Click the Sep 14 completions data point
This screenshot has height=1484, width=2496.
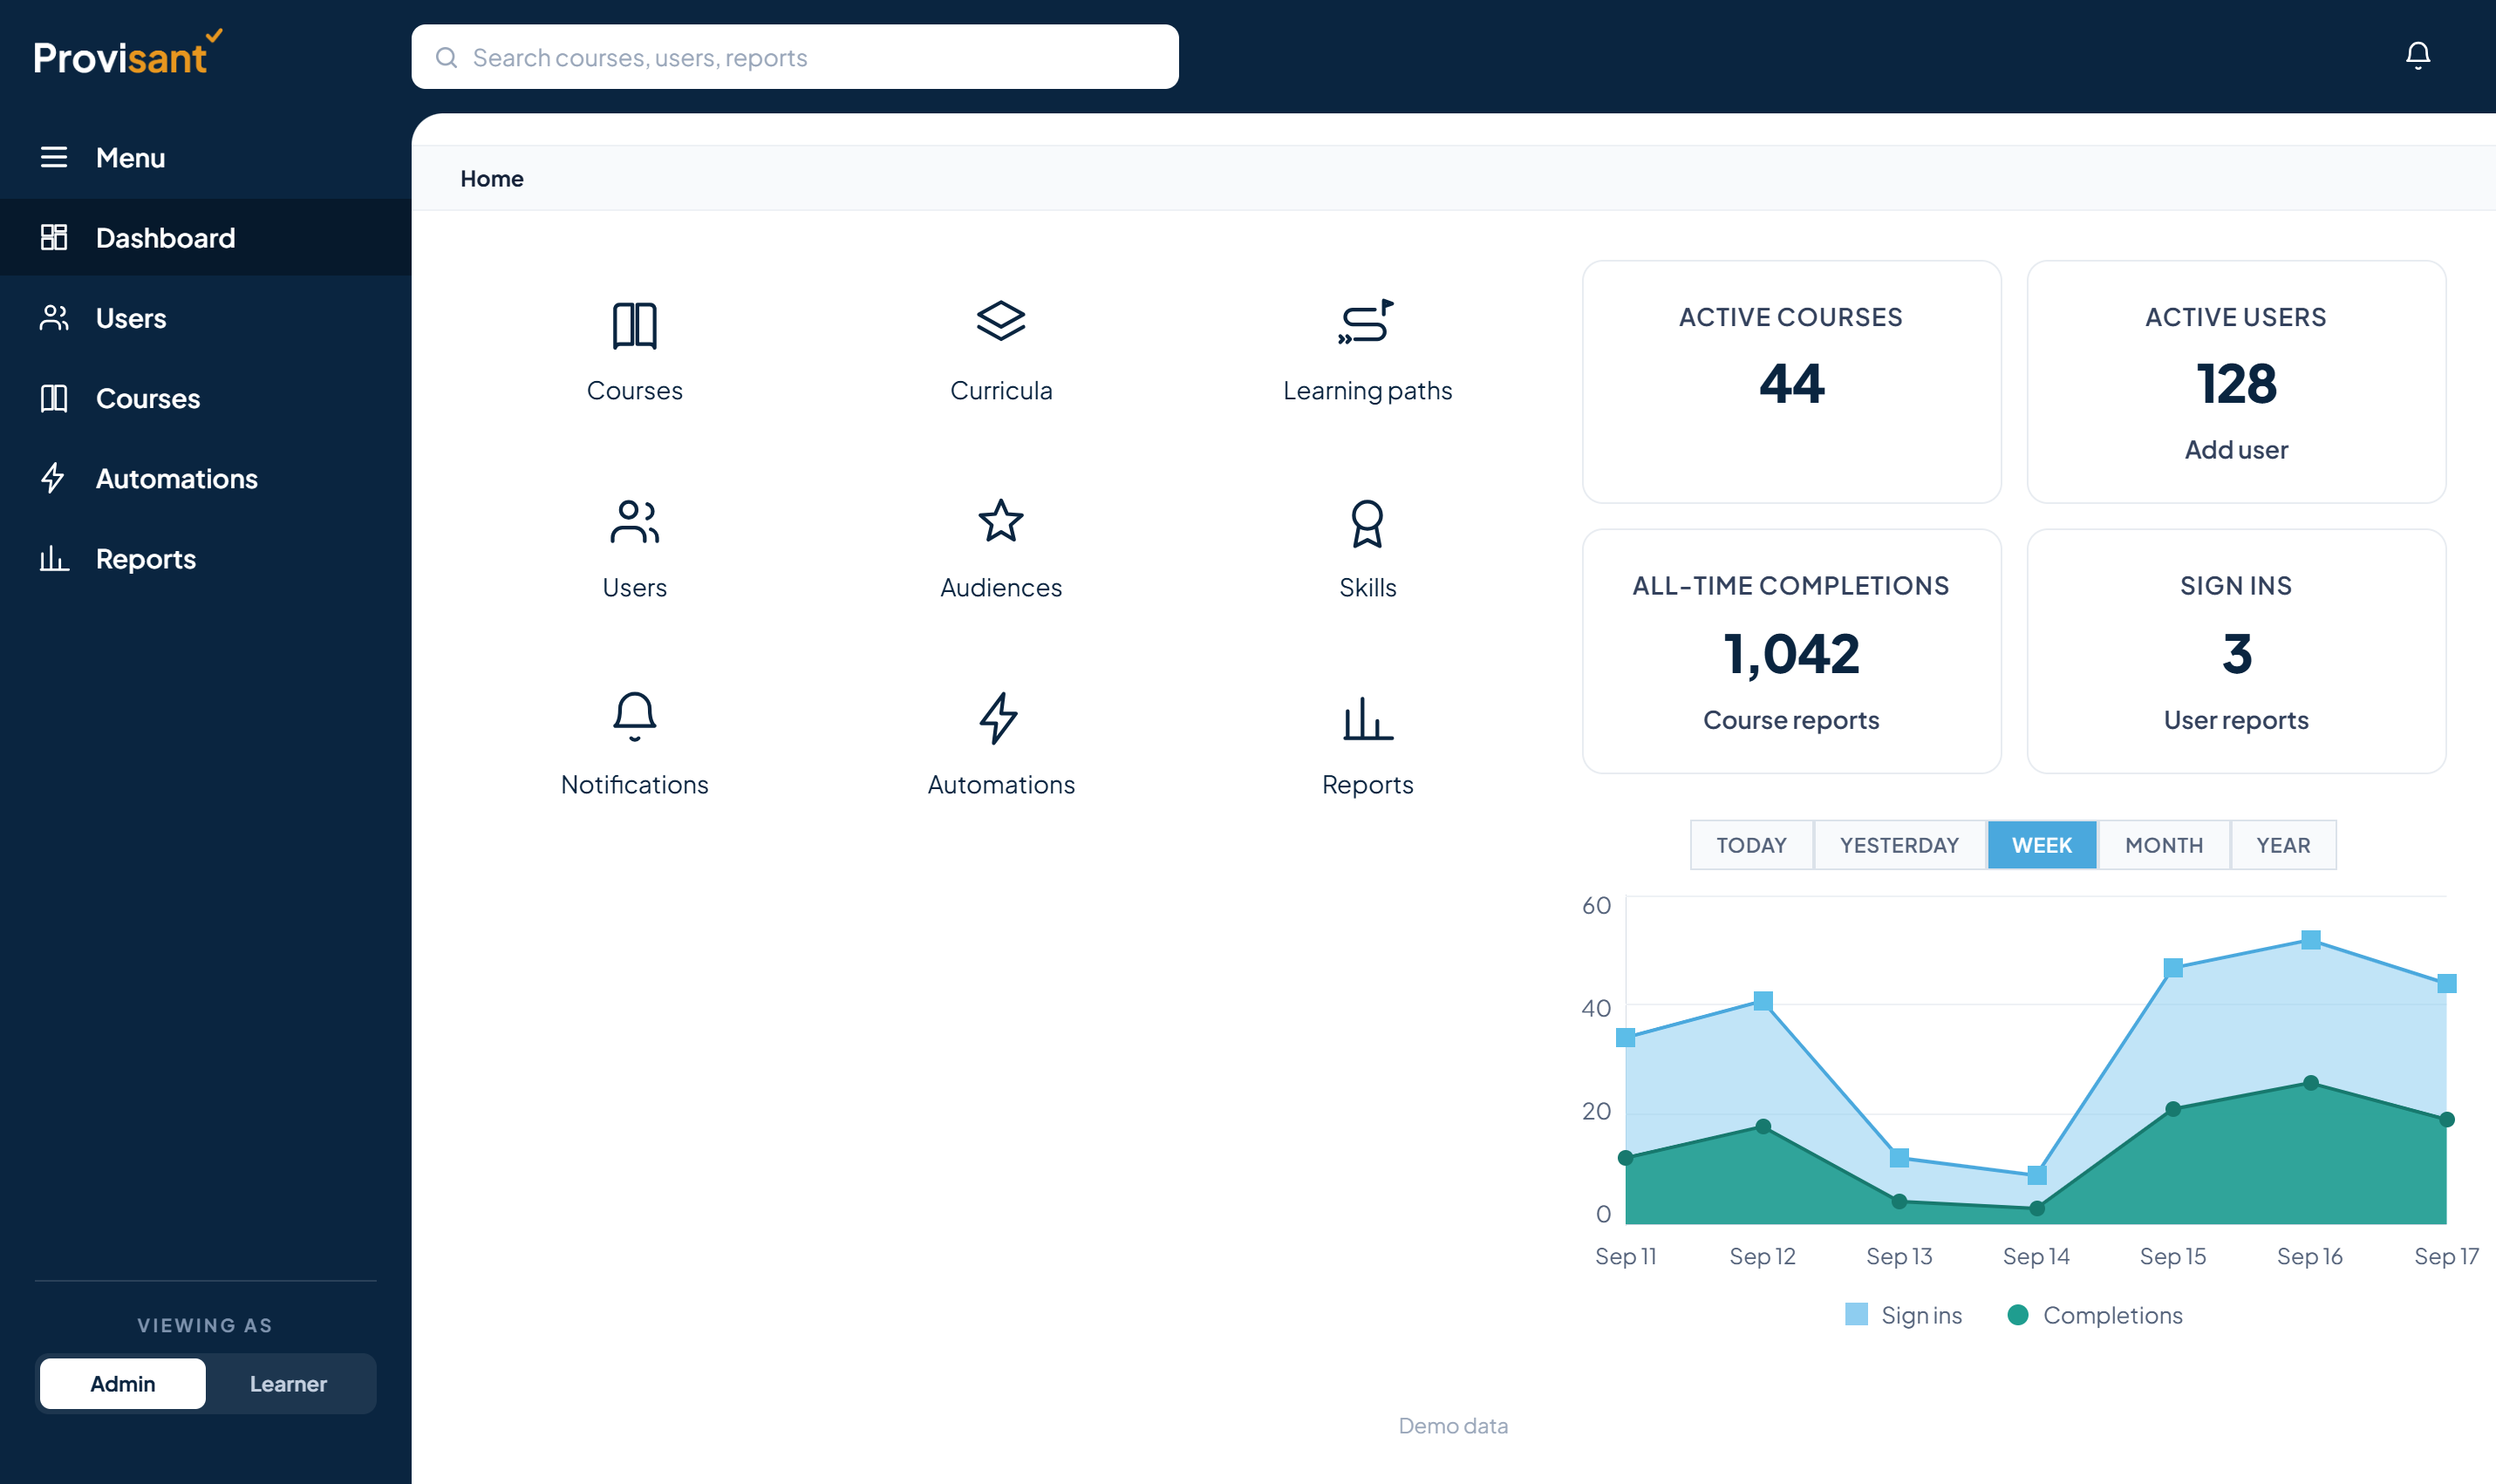point(2037,1208)
